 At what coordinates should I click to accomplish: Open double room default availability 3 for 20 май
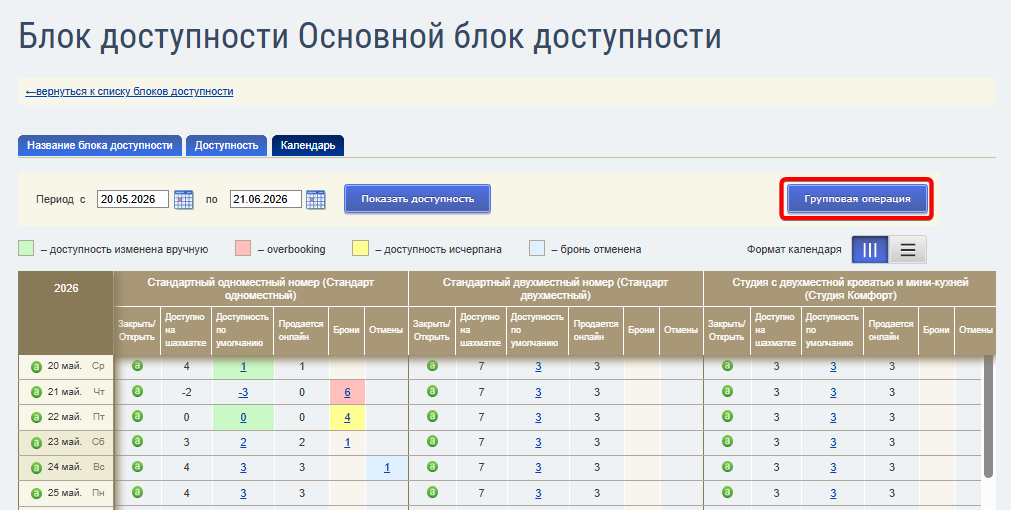538,367
